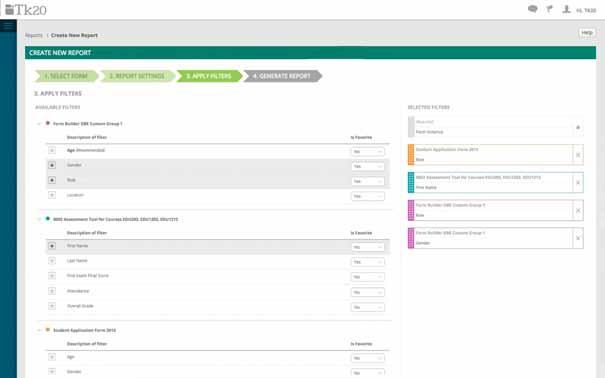
Task: Click the flag icon in the header
Action: point(549,9)
